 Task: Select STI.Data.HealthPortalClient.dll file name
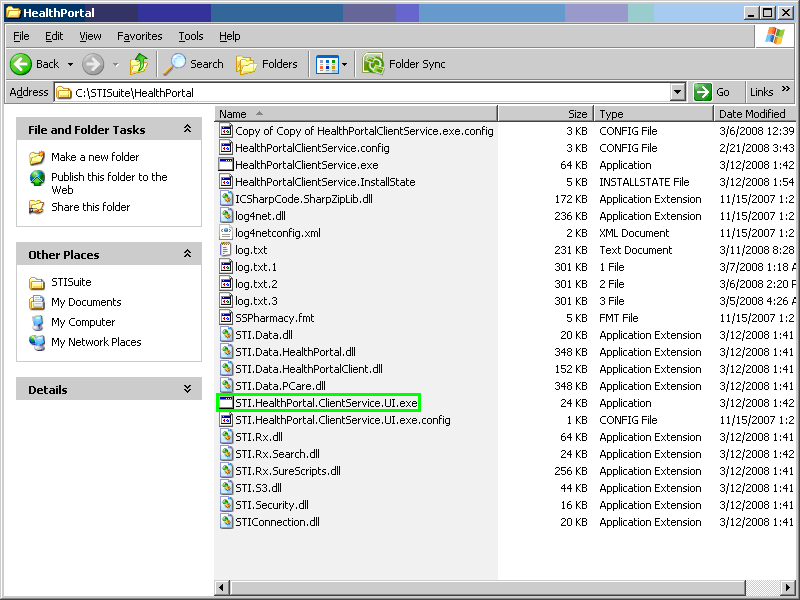tap(309, 369)
